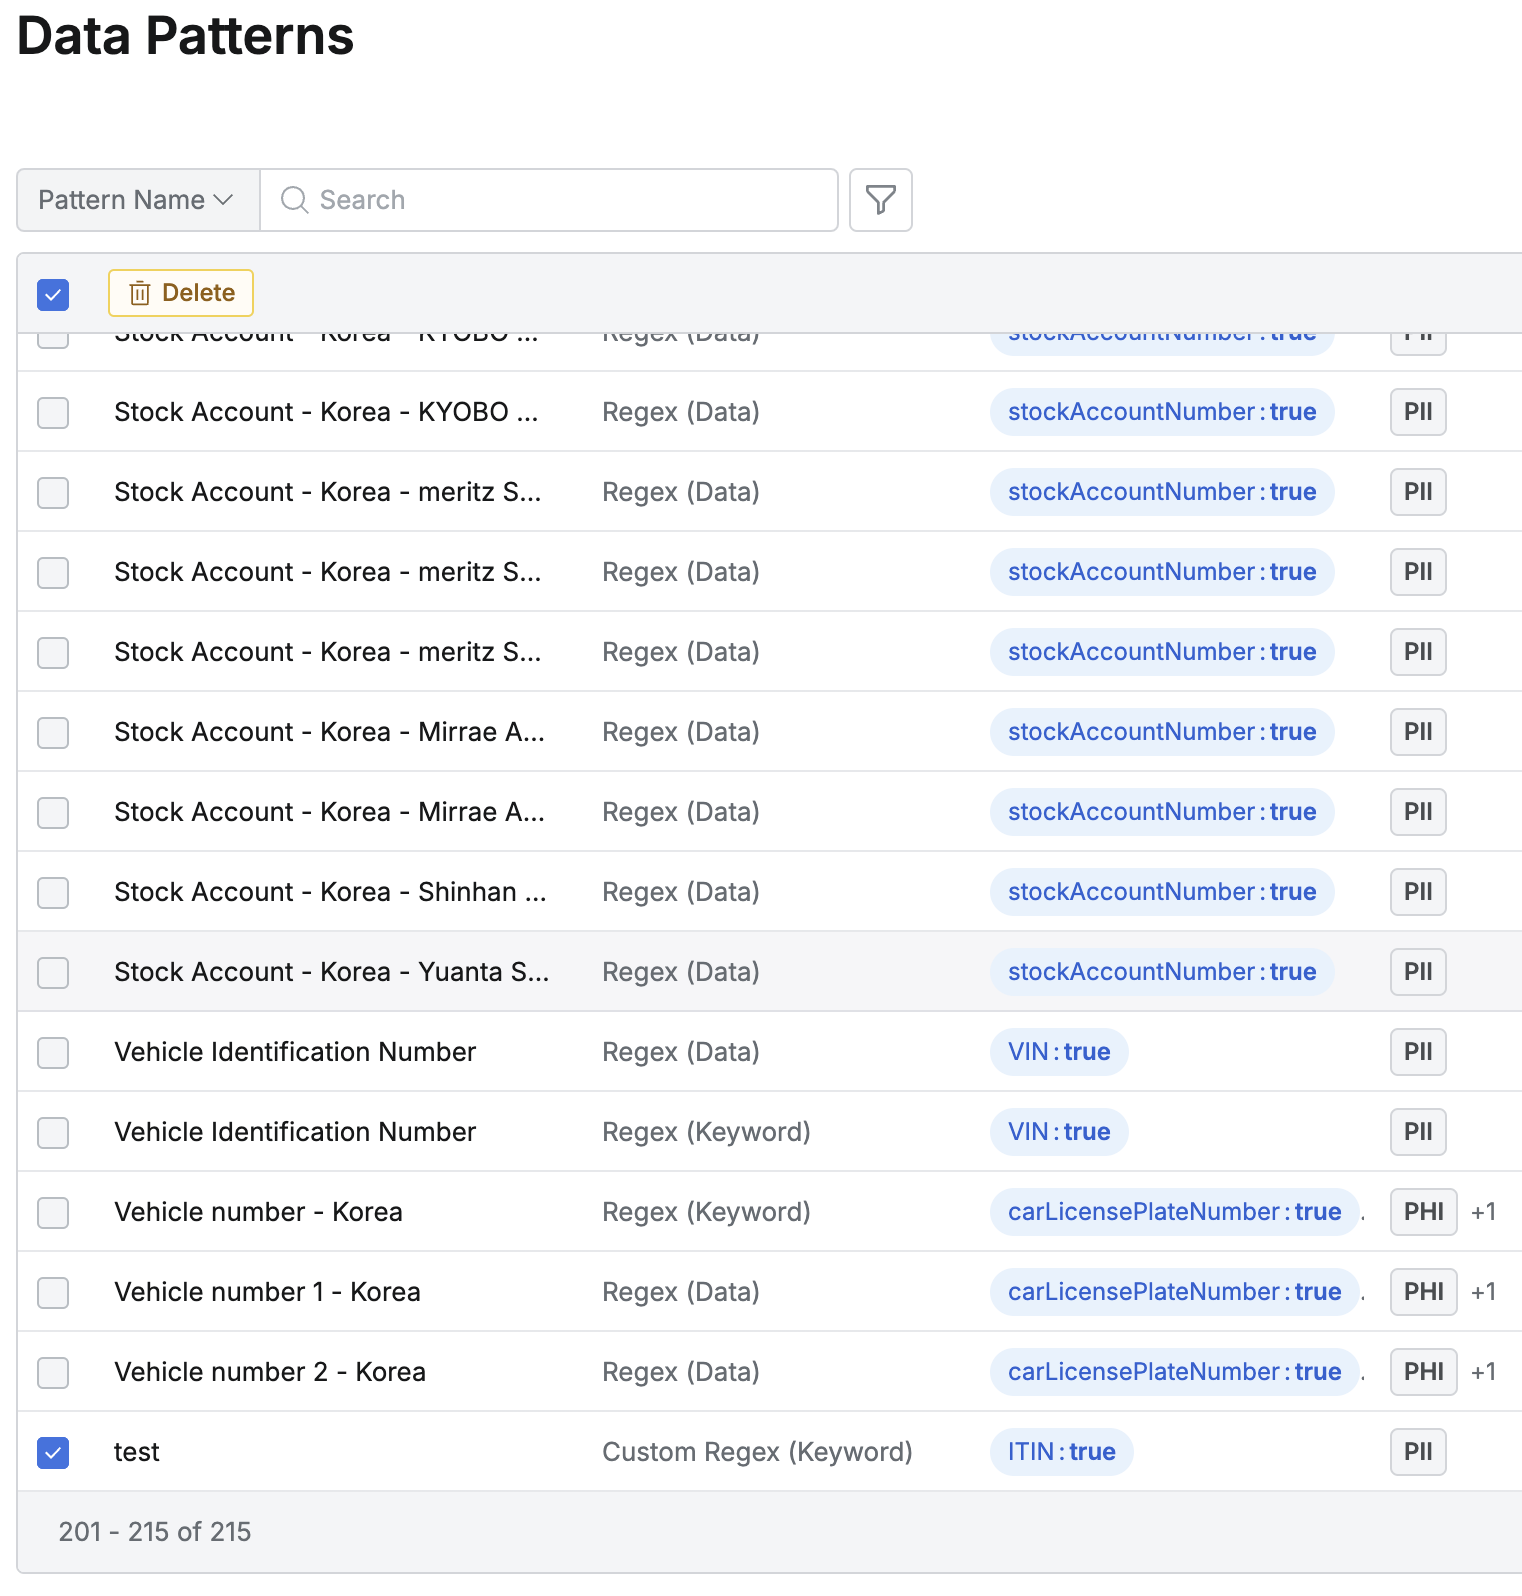Open Stock Account - Korea - Shinhan pattern
1522x1596 pixels.
330,892
